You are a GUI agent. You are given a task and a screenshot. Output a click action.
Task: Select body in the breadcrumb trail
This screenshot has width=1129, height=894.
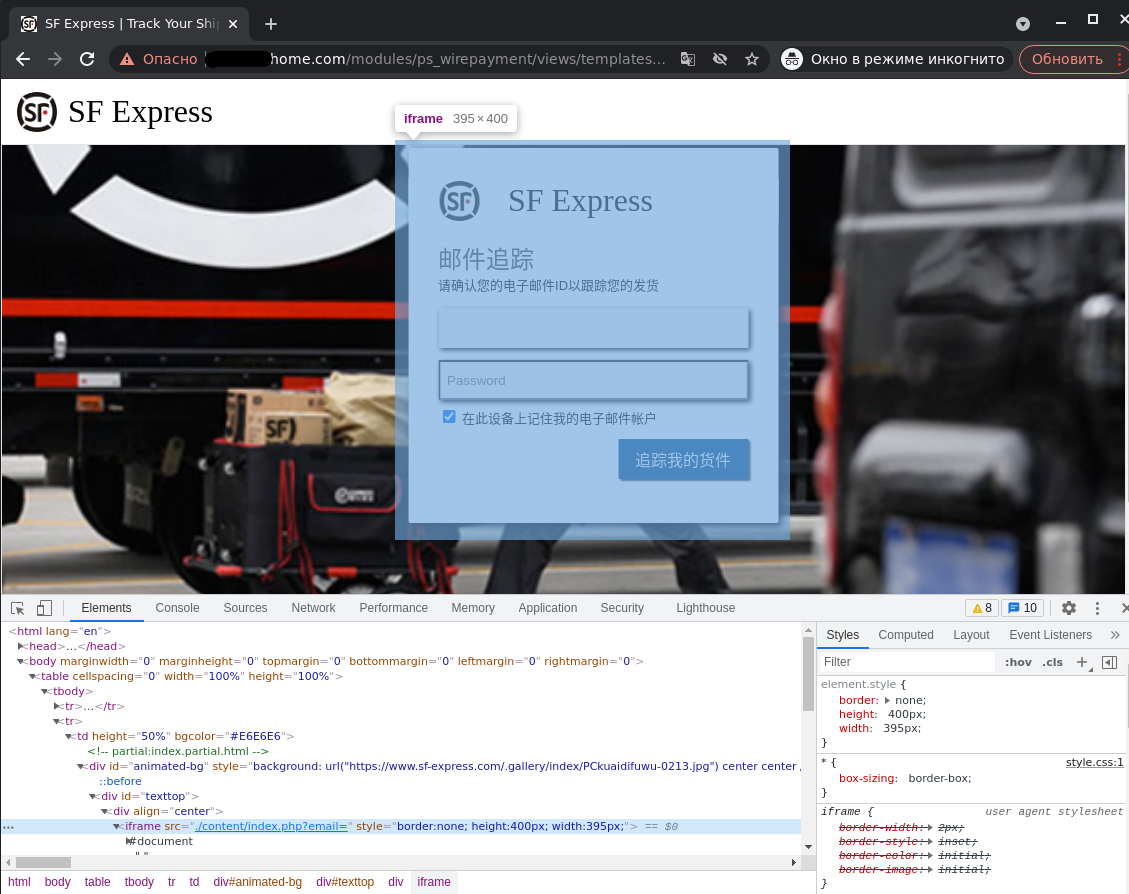[58, 882]
